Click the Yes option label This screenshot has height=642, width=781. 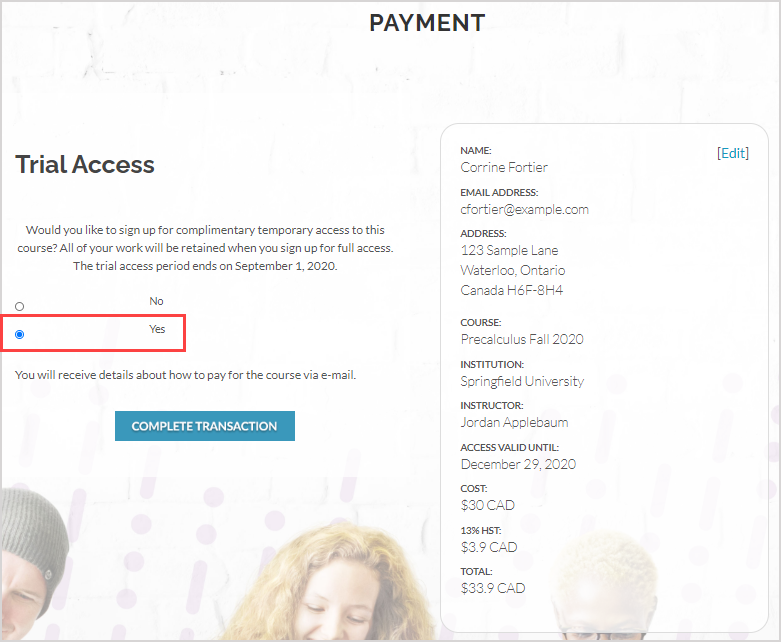(x=157, y=329)
